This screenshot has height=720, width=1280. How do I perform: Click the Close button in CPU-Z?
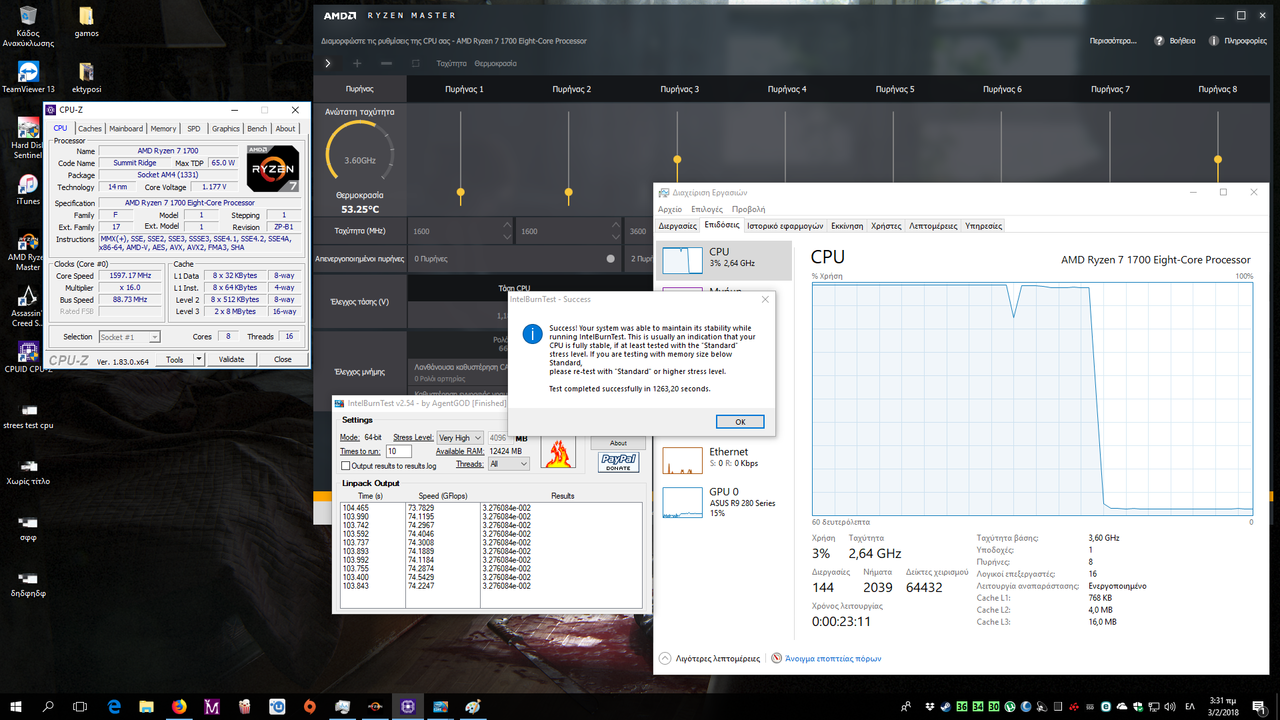(283, 359)
